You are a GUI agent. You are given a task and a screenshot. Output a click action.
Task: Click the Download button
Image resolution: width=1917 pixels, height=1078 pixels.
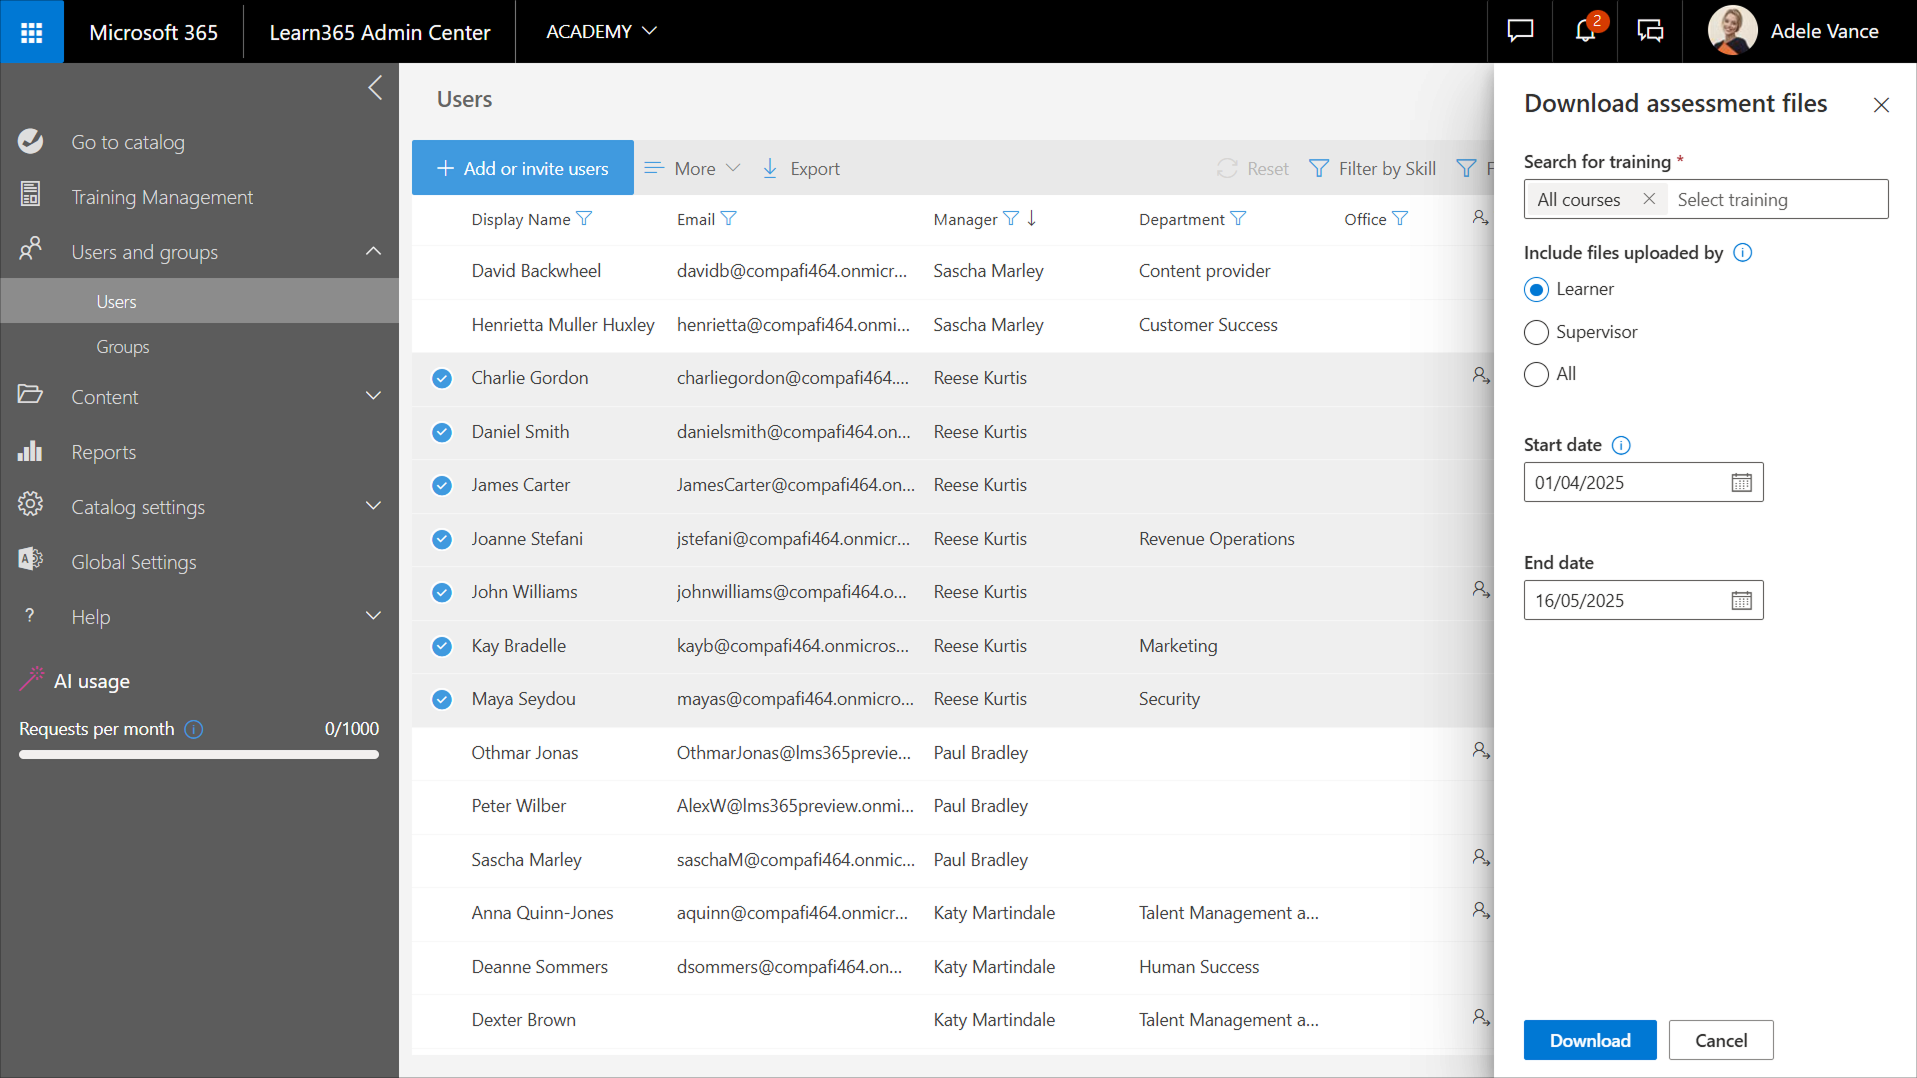pyautogui.click(x=1589, y=1040)
